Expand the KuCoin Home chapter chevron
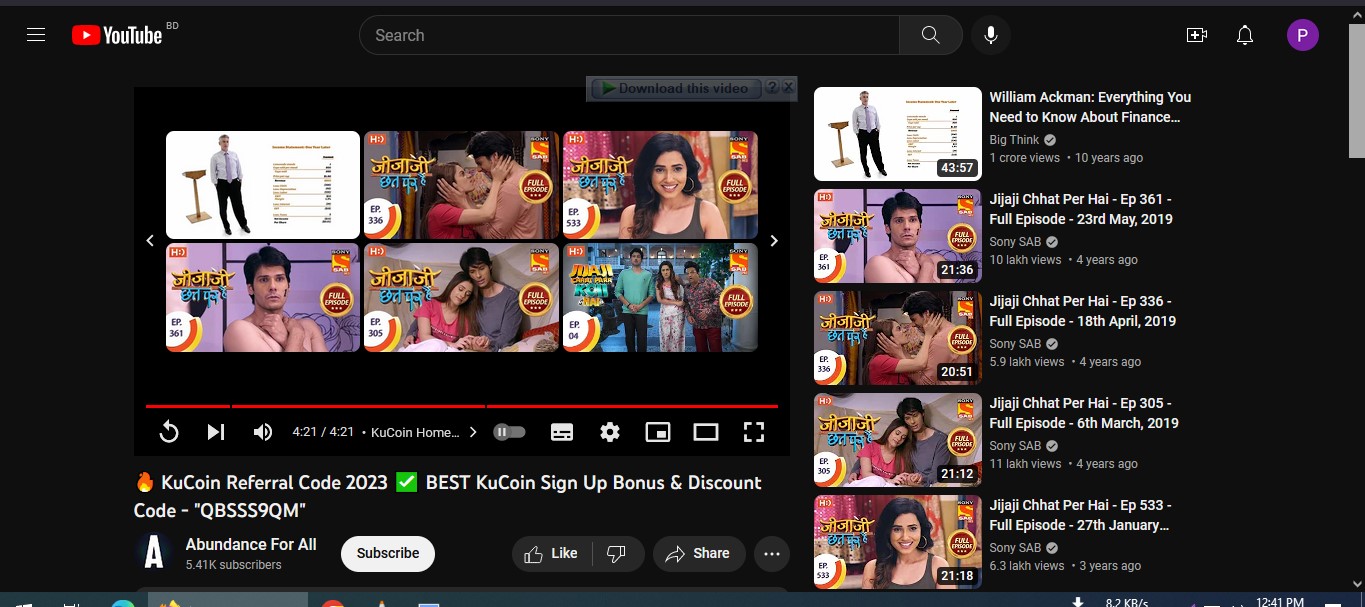This screenshot has height=607, width=1365. 473,432
